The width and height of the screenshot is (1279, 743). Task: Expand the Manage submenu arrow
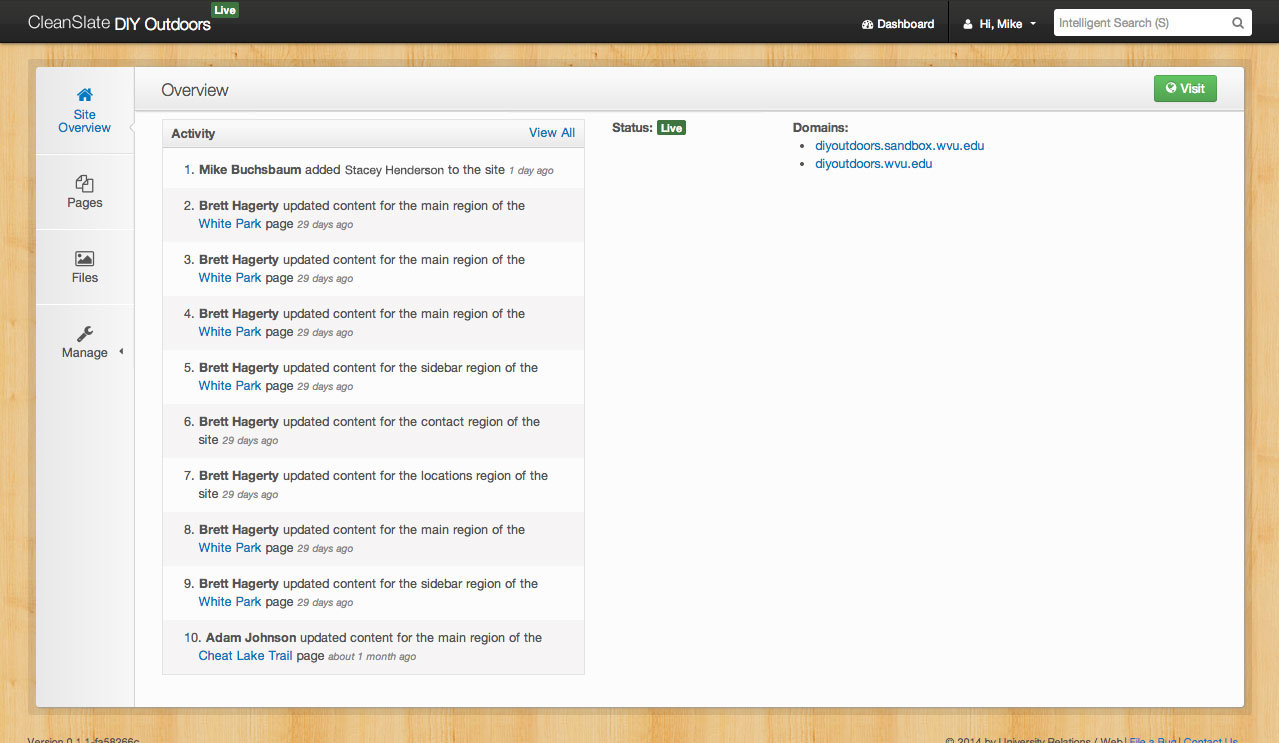121,352
